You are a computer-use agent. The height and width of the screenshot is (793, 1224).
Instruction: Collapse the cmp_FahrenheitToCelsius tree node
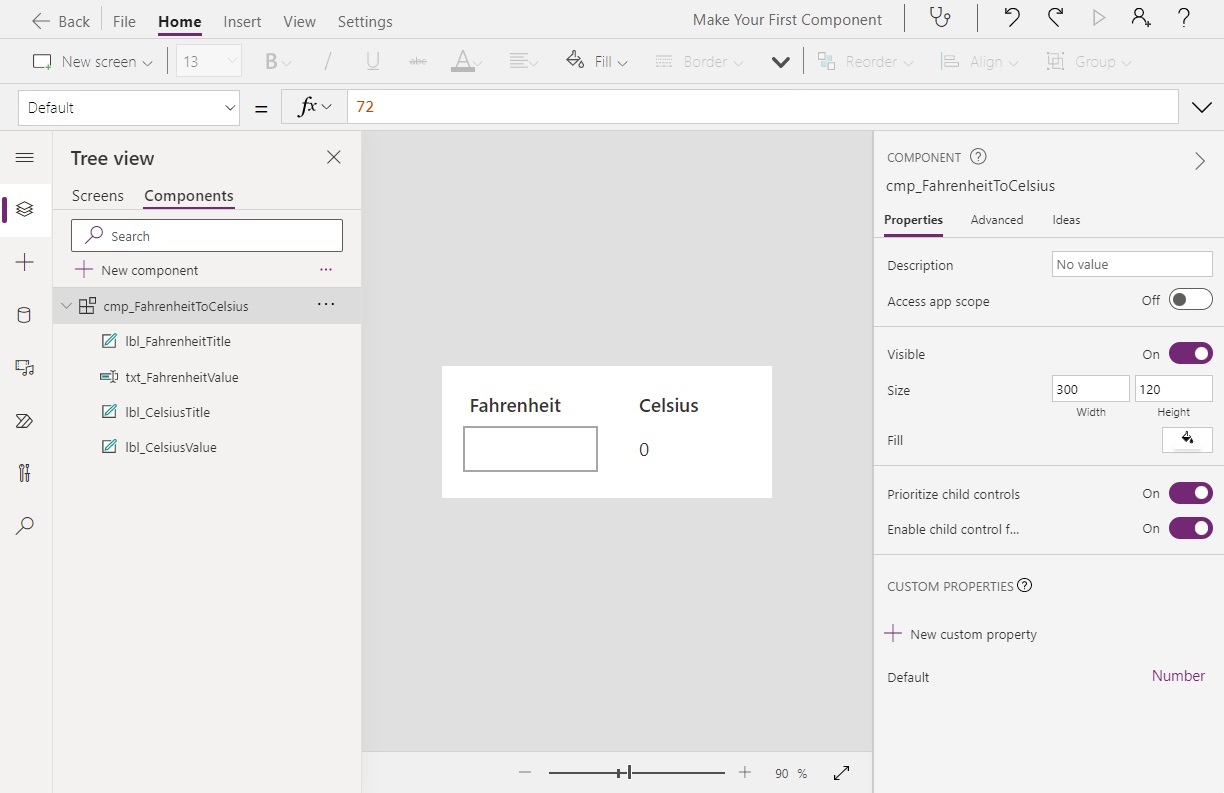tap(66, 305)
